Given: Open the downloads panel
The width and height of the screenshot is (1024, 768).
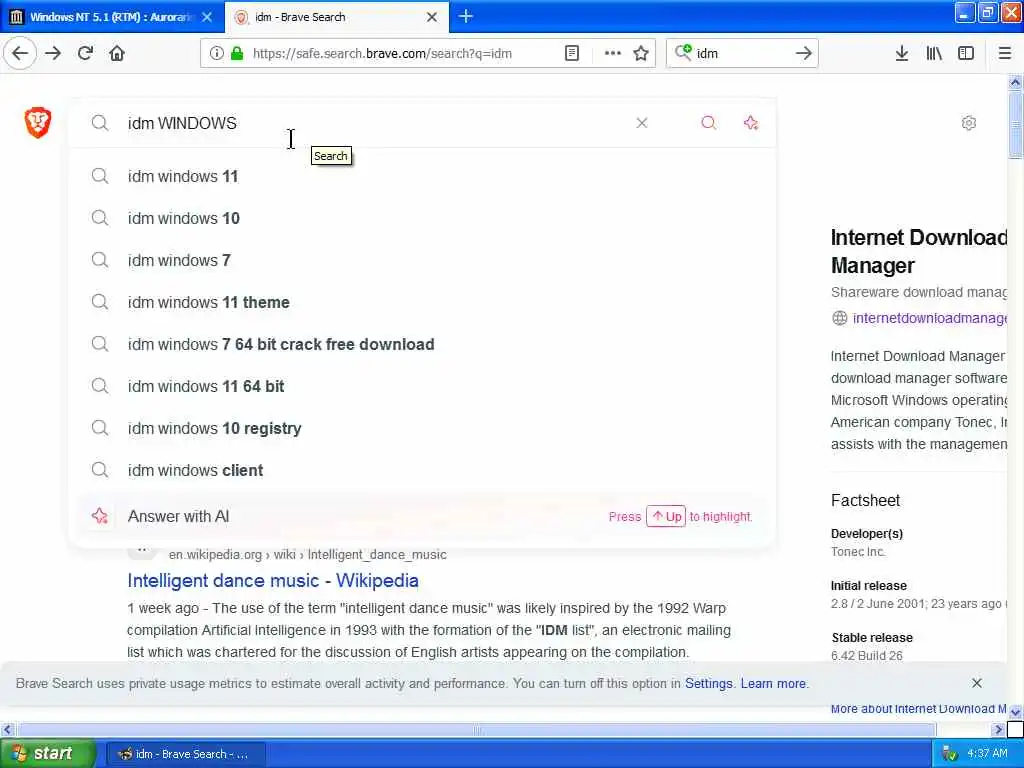Looking at the screenshot, I should pos(901,53).
